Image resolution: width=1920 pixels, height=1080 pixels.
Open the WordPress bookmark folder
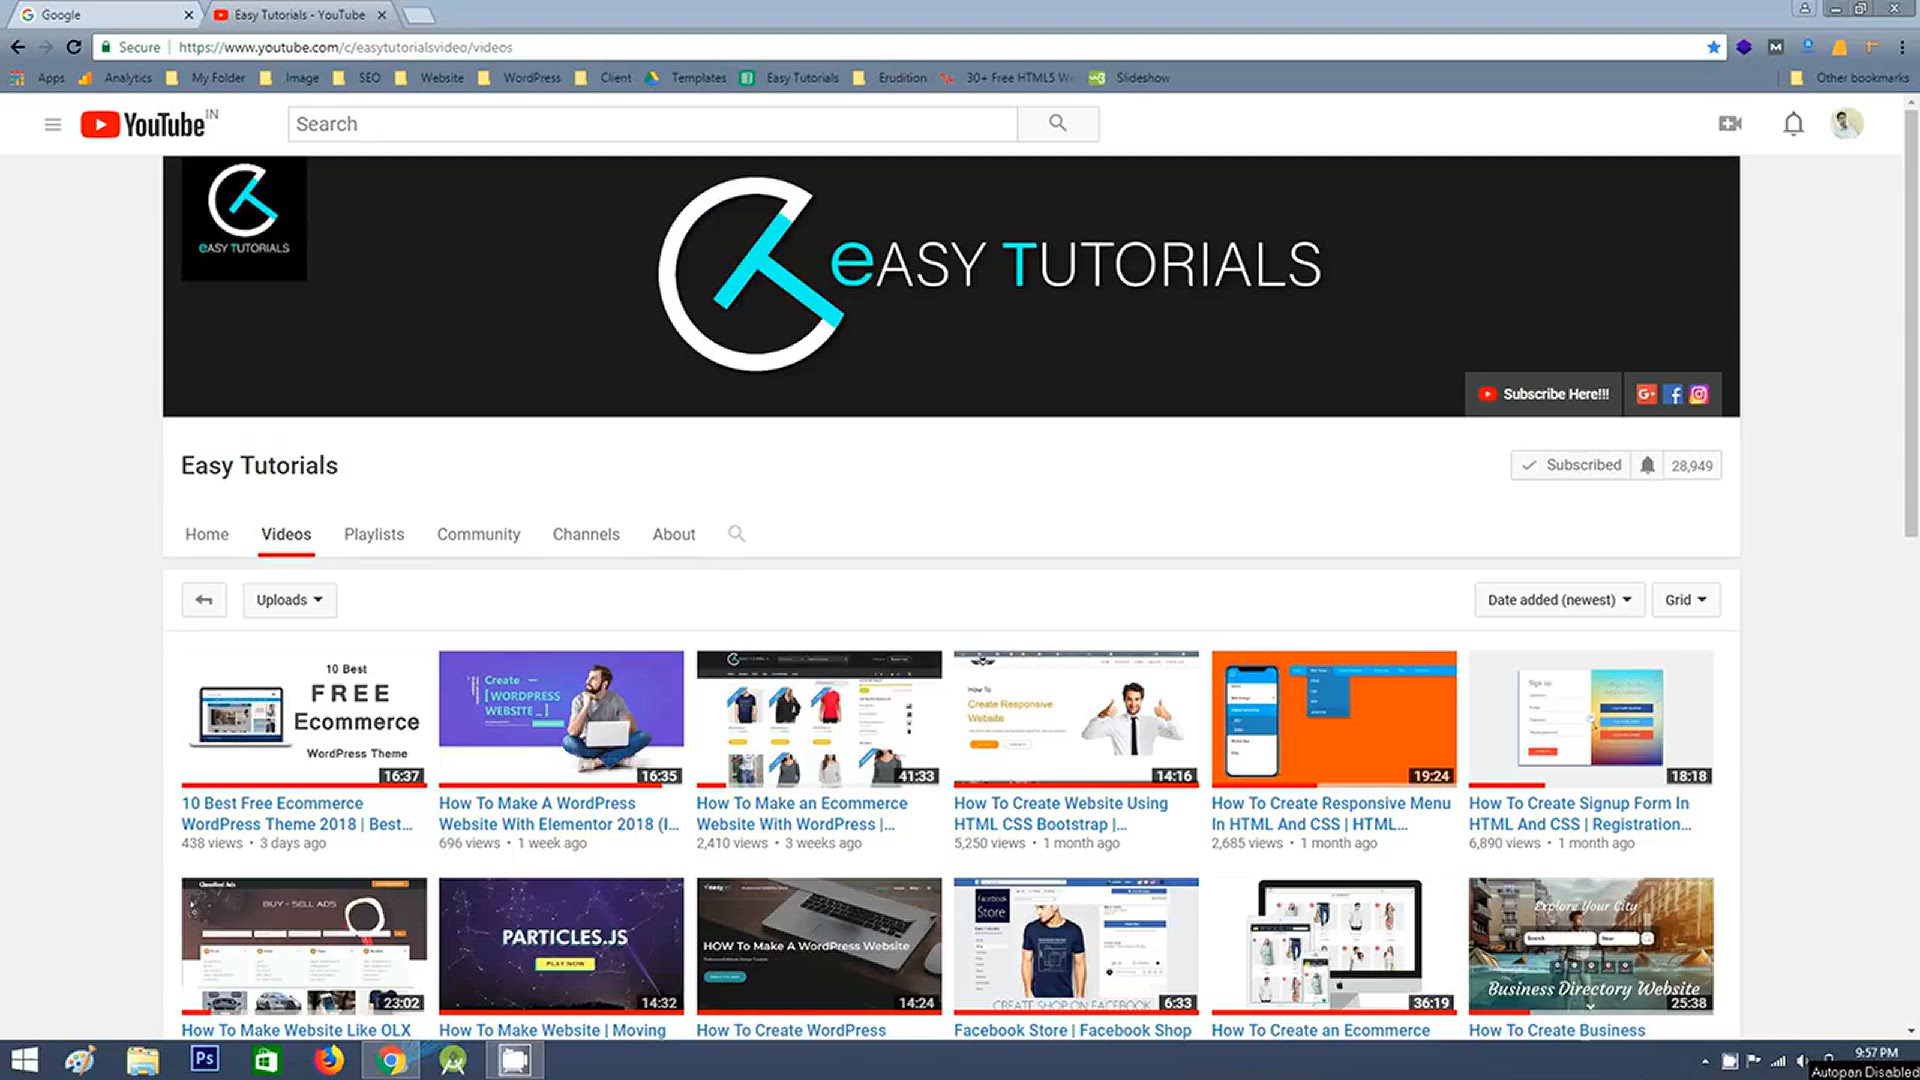click(x=520, y=78)
